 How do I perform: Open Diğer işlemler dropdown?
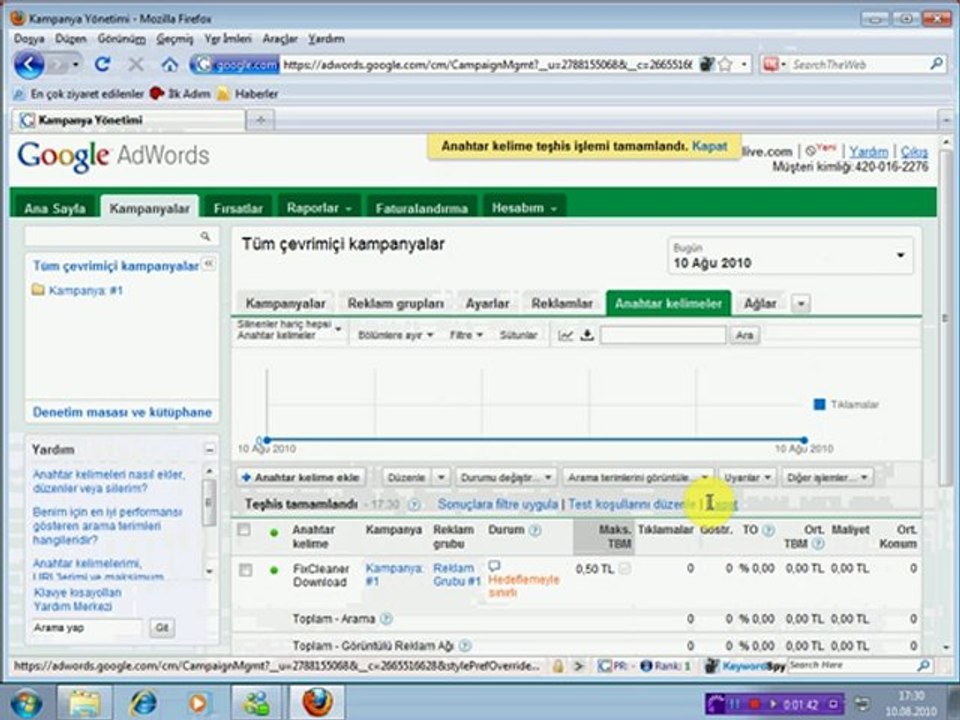tap(827, 477)
